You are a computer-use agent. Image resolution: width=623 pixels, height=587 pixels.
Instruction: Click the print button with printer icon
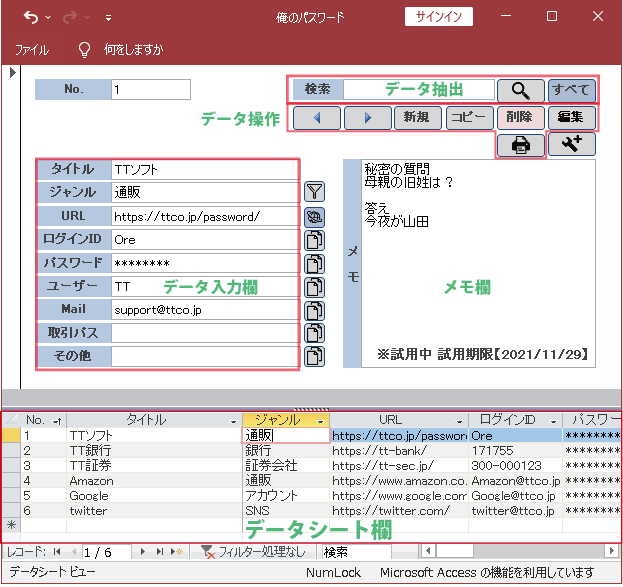coord(520,145)
